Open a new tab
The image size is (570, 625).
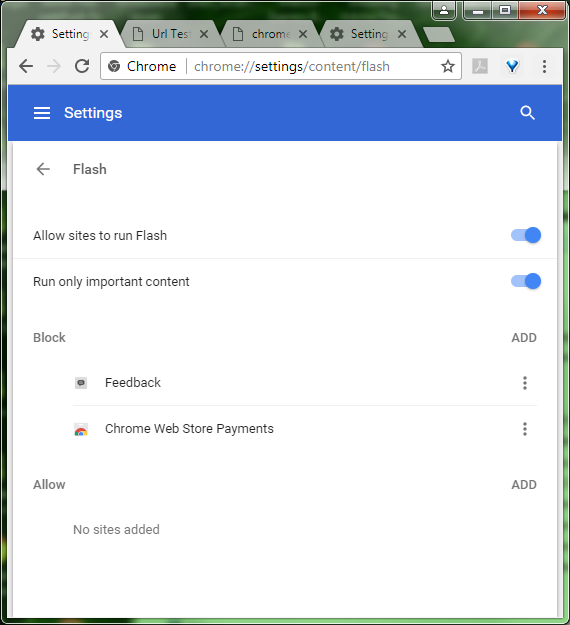coord(438,34)
